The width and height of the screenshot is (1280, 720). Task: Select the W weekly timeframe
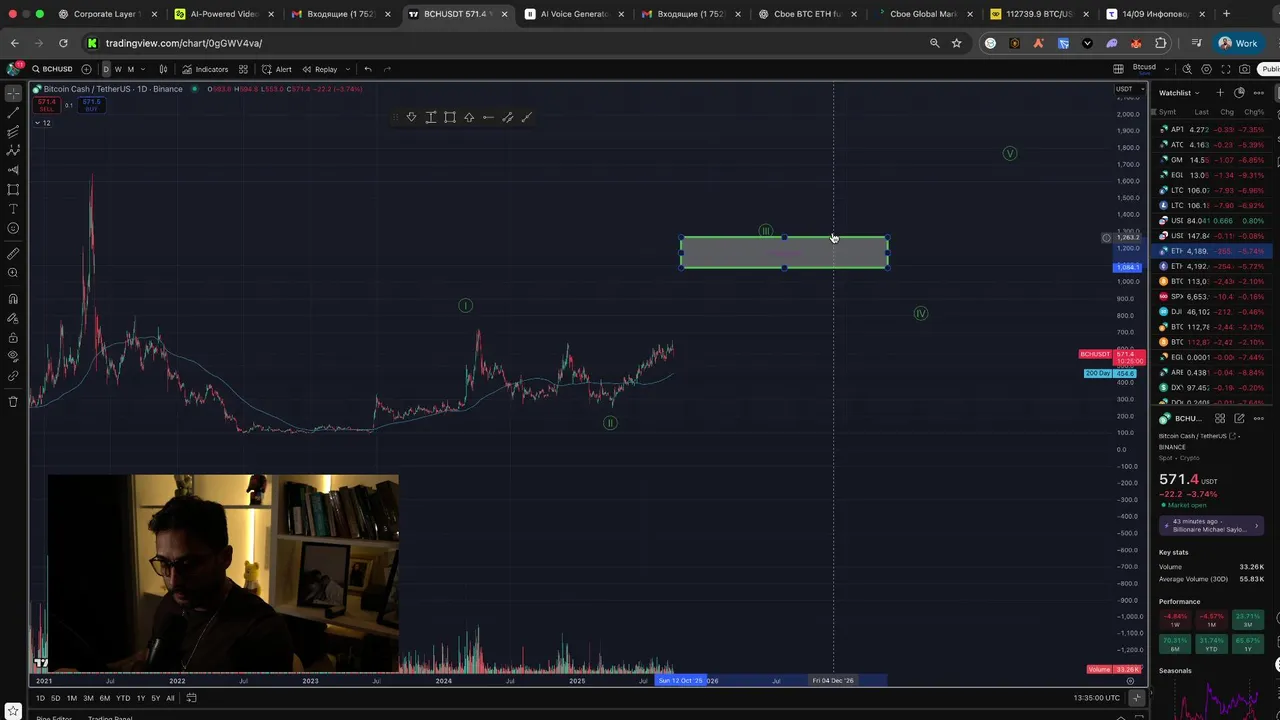(x=118, y=69)
